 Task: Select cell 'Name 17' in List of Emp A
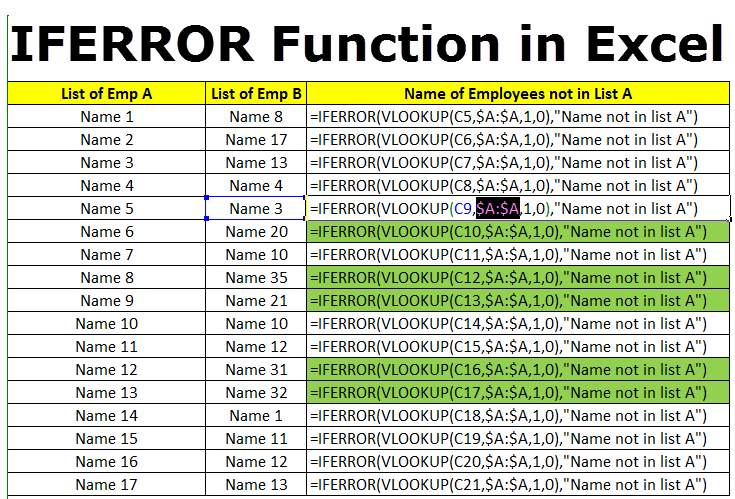click(x=106, y=484)
